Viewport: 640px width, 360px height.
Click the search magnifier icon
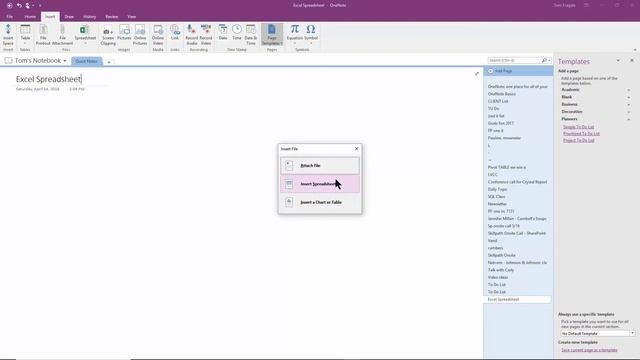544,60
